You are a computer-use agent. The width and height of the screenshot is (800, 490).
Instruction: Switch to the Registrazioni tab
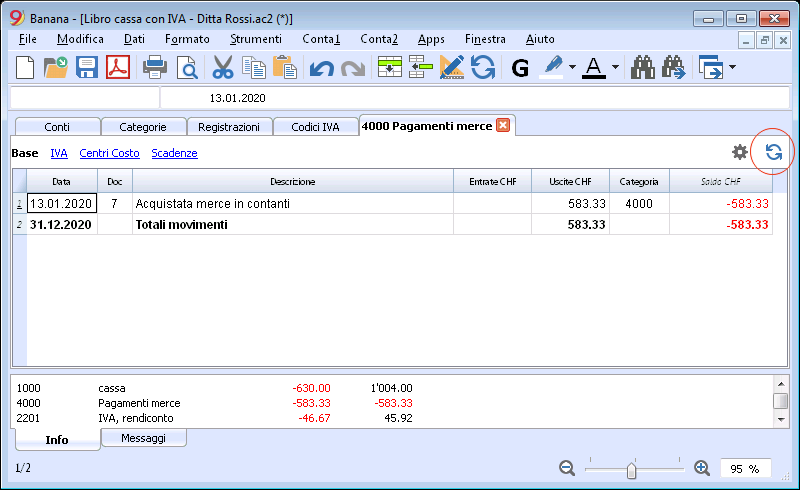(x=229, y=127)
